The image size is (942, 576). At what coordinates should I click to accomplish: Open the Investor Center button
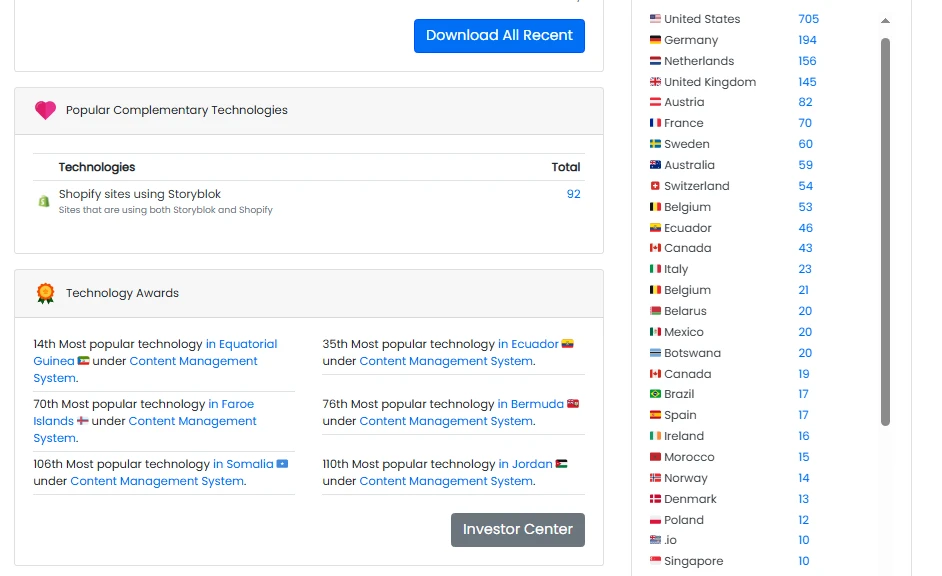point(517,529)
